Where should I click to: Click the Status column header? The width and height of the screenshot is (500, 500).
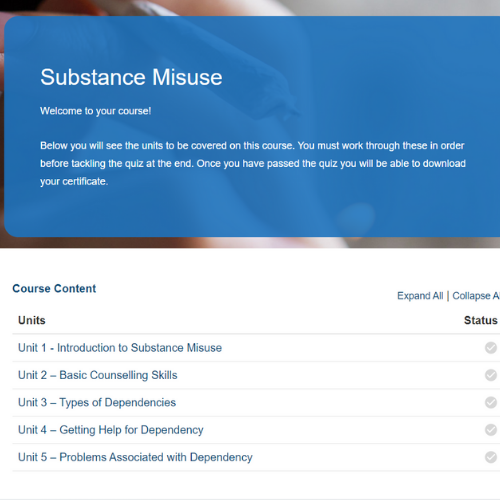pos(481,320)
